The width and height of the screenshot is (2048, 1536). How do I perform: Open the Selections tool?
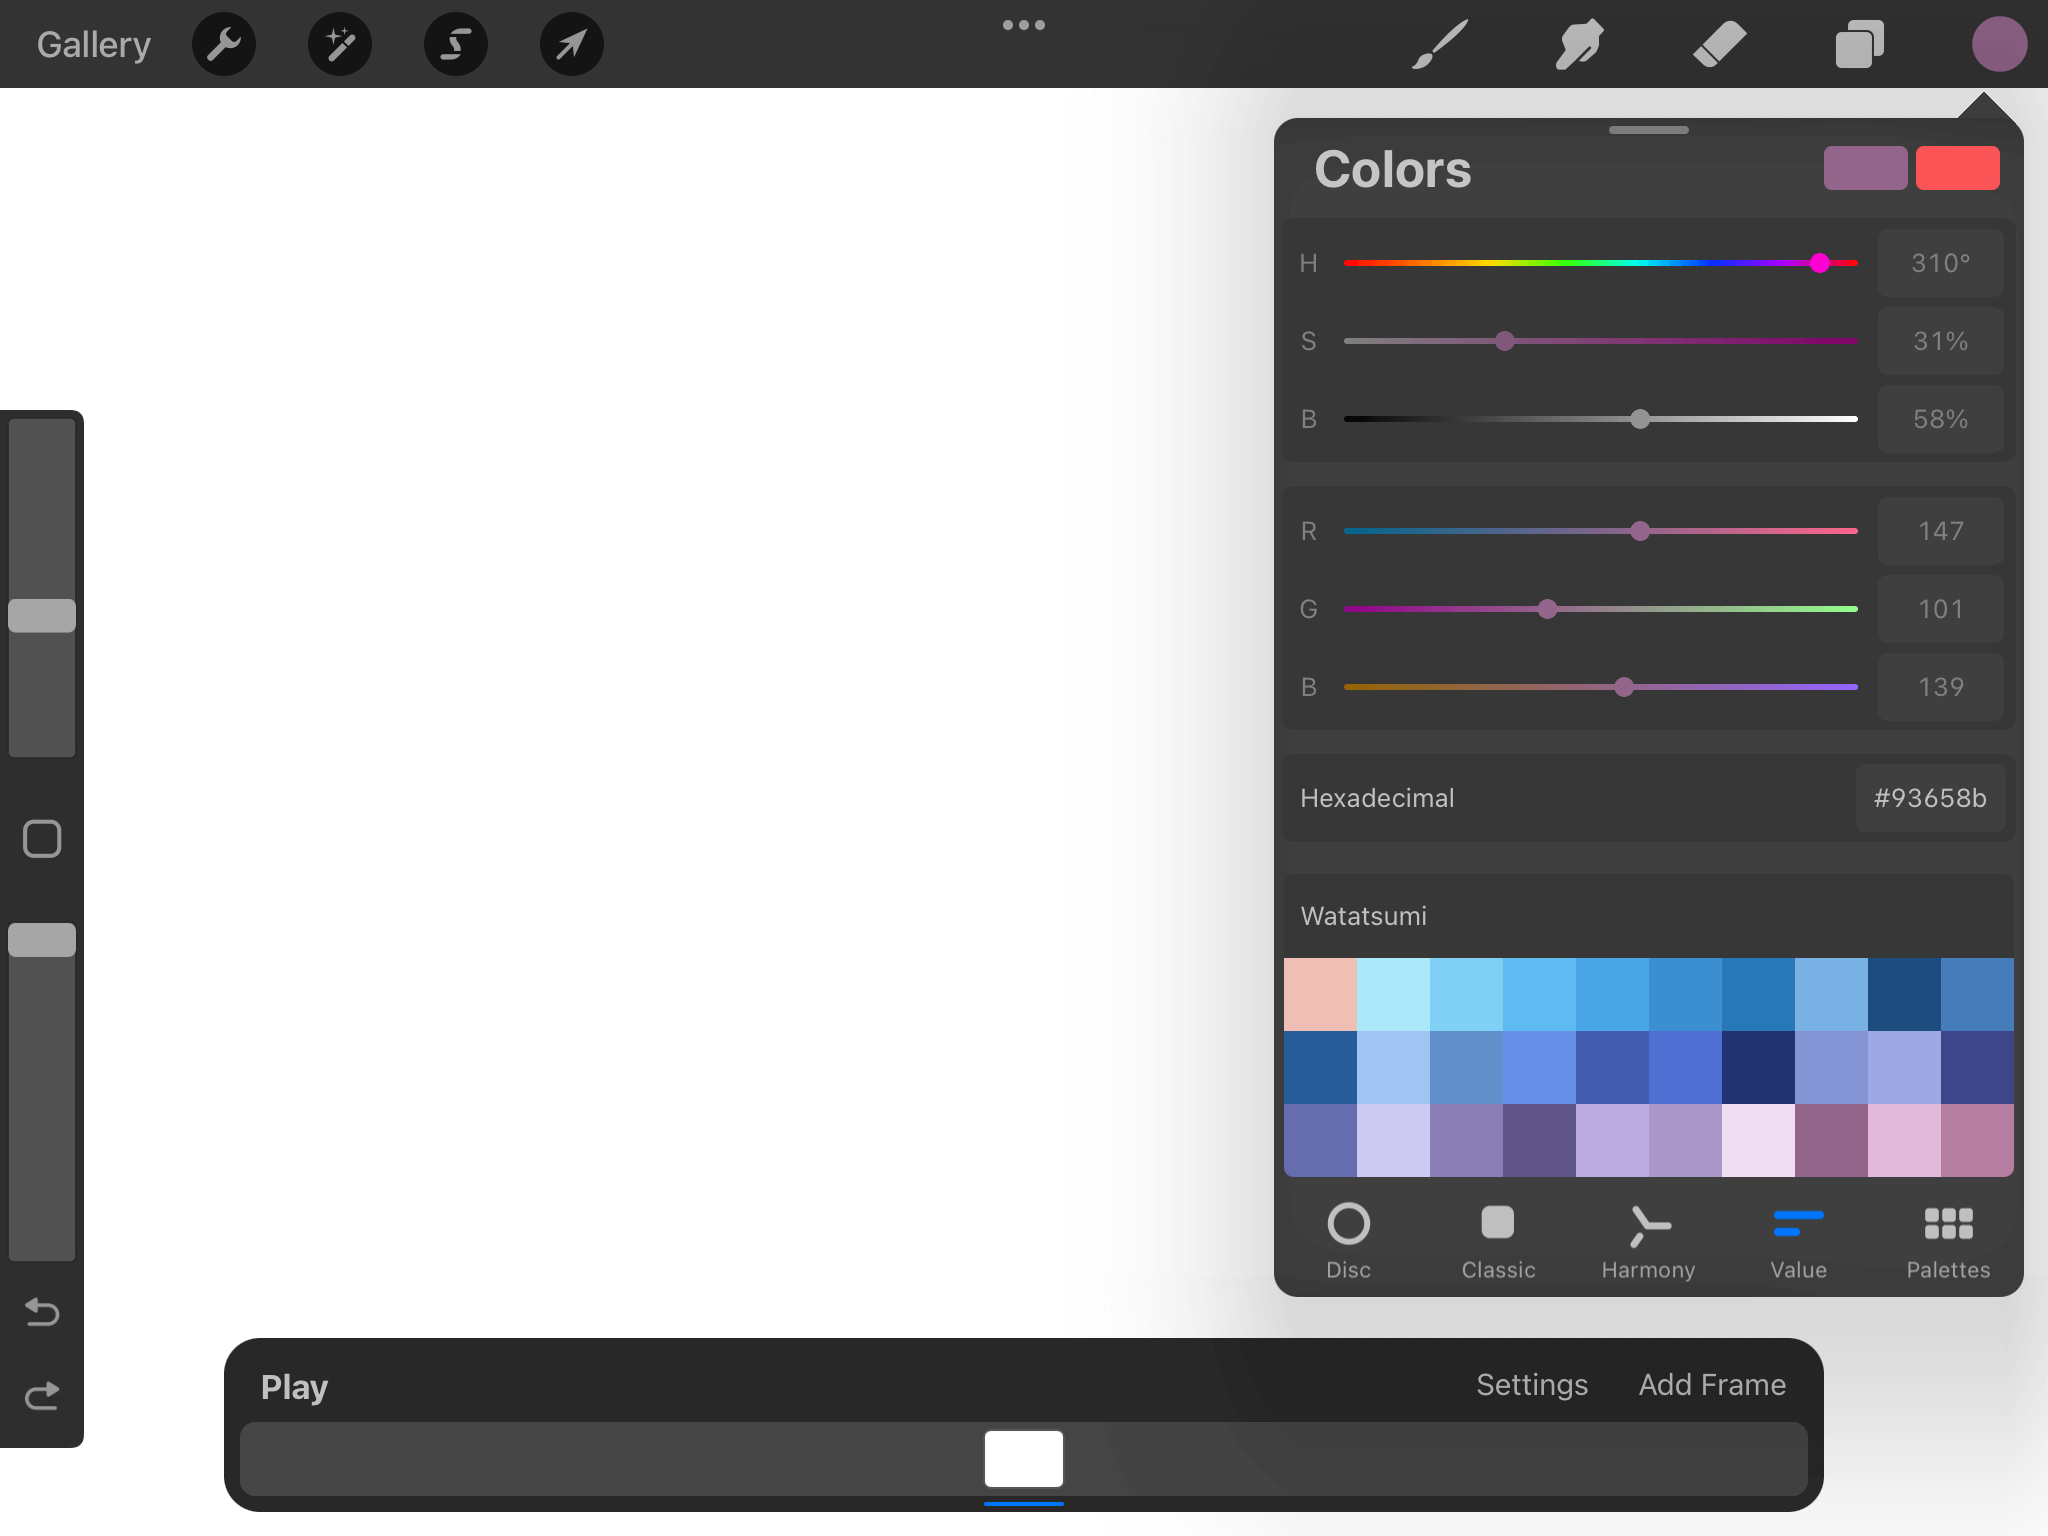455,43
